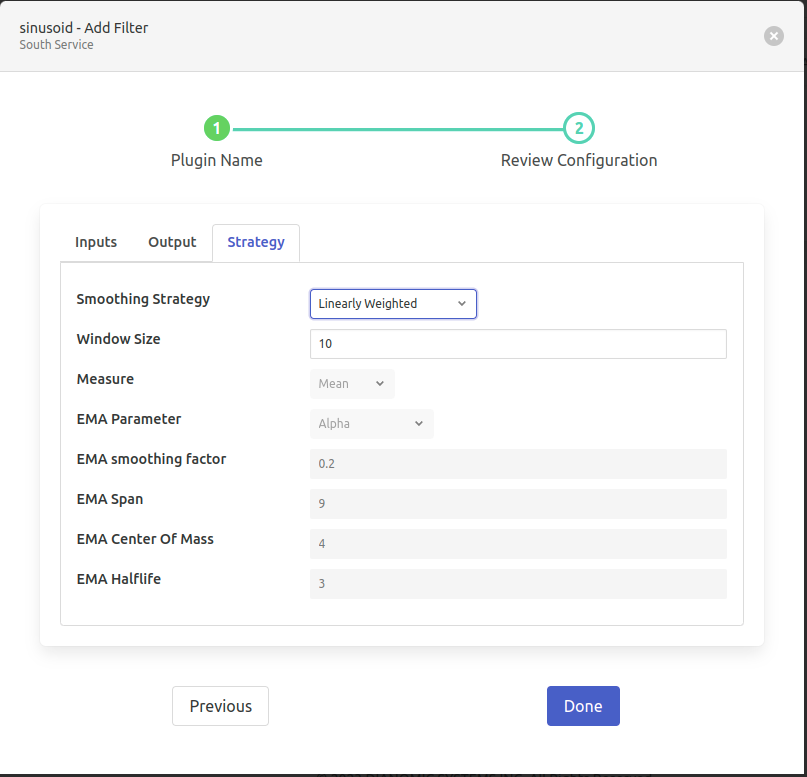
Task: Click the green step 1 circle
Action: 217,129
